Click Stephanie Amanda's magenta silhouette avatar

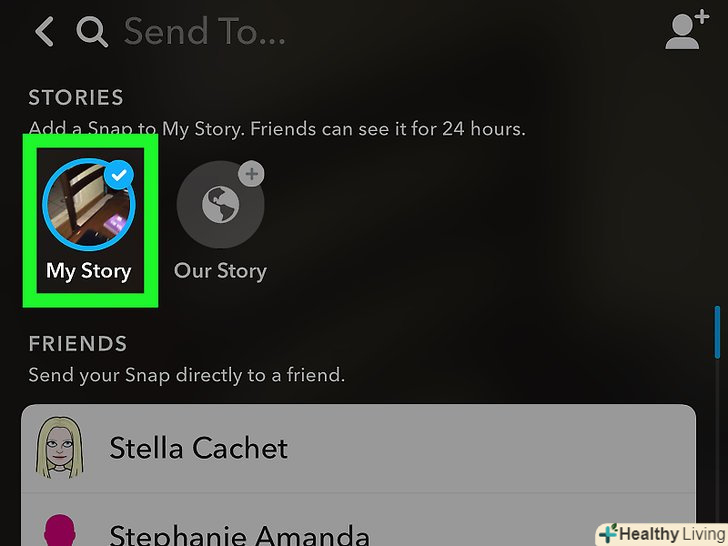click(x=59, y=529)
